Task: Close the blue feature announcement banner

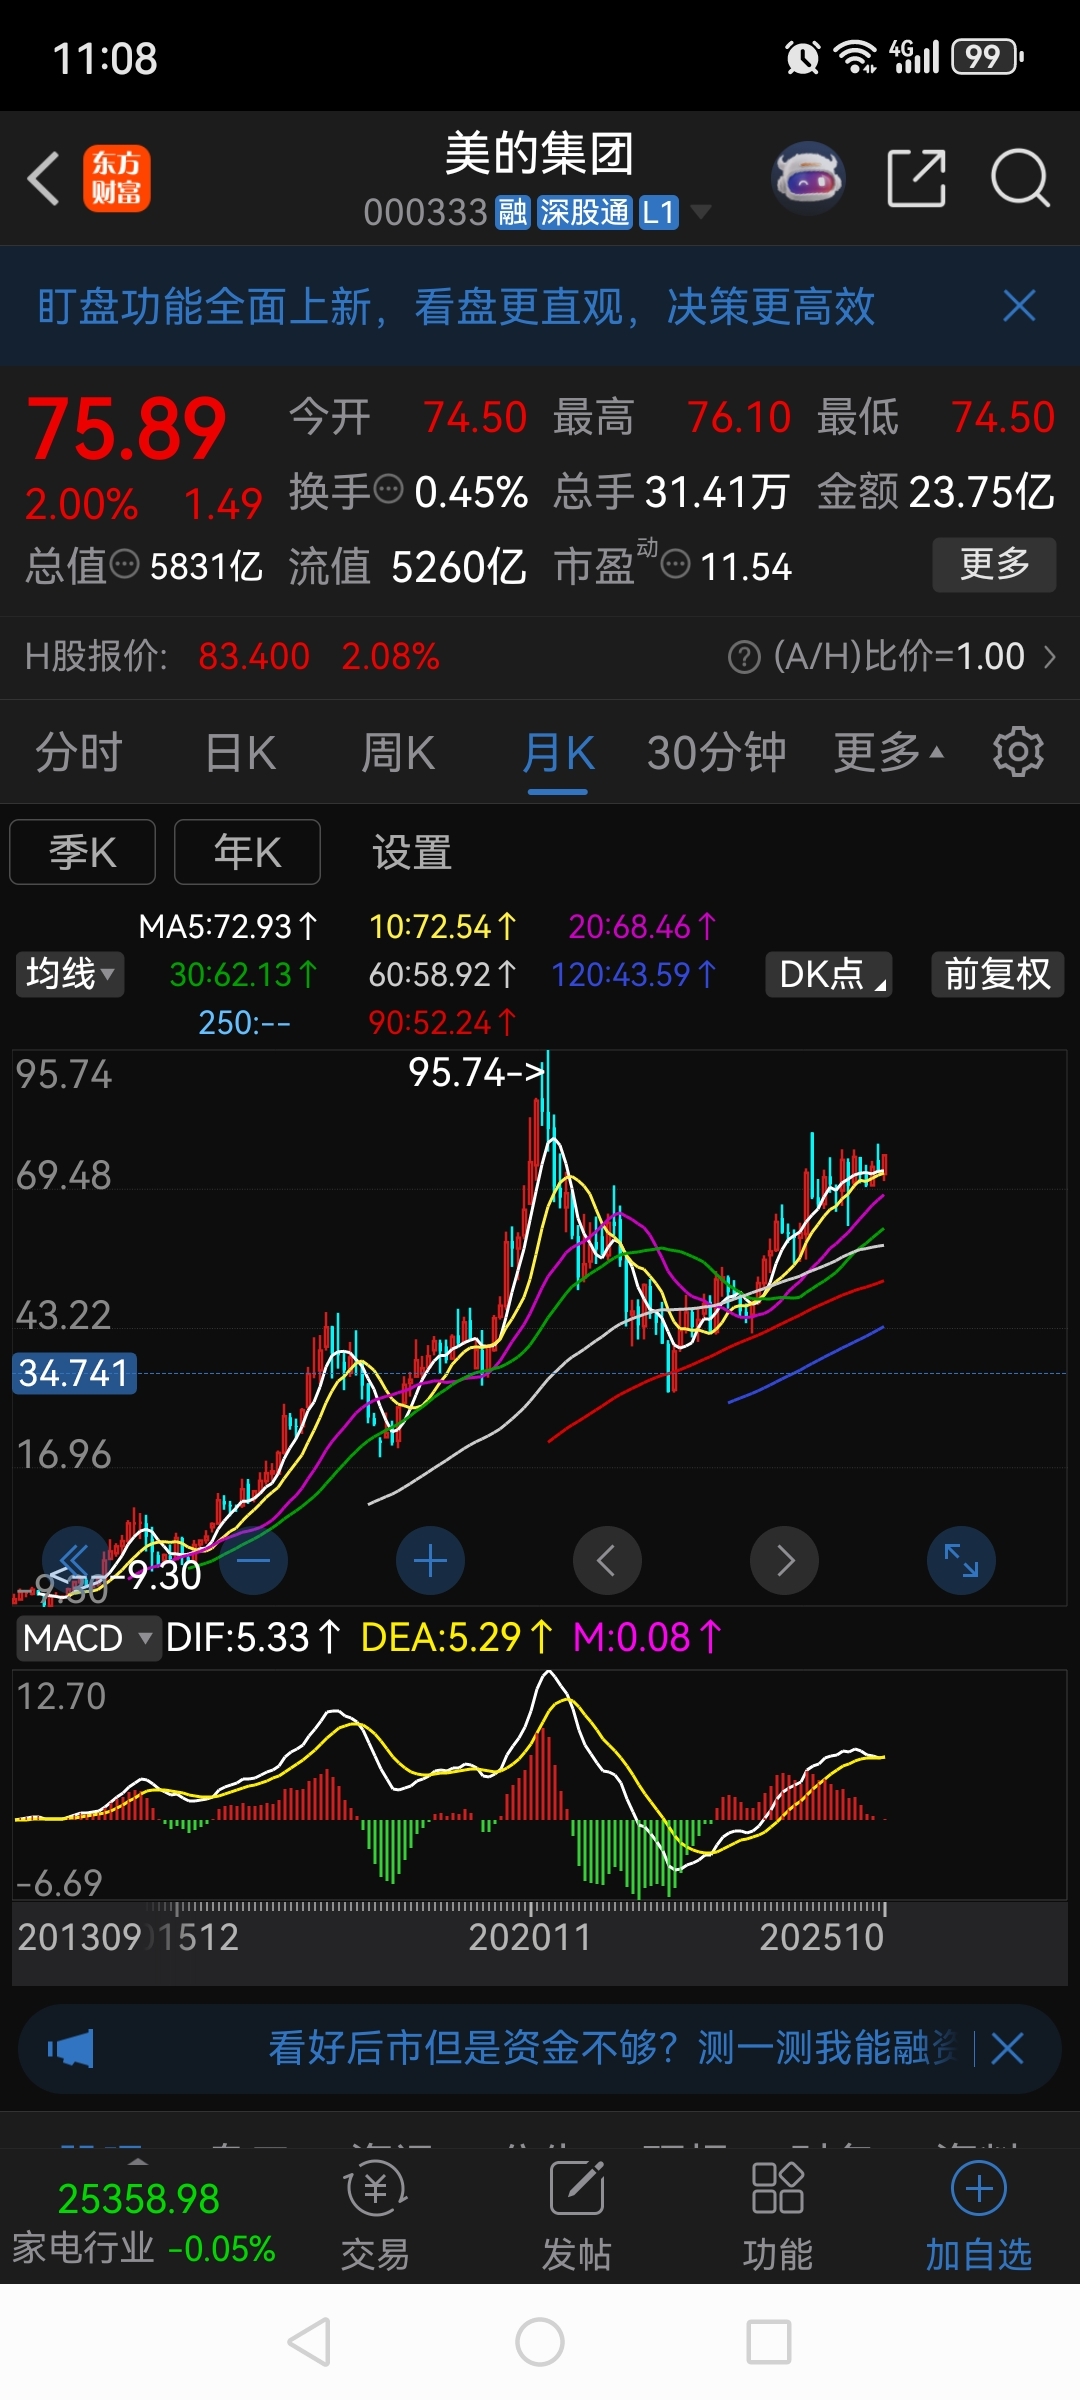Action: pyautogui.click(x=1019, y=306)
